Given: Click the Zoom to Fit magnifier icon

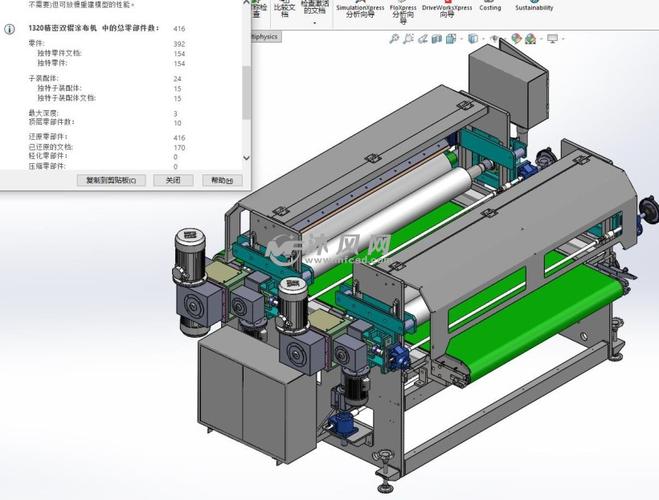Looking at the screenshot, I should (x=395, y=39).
